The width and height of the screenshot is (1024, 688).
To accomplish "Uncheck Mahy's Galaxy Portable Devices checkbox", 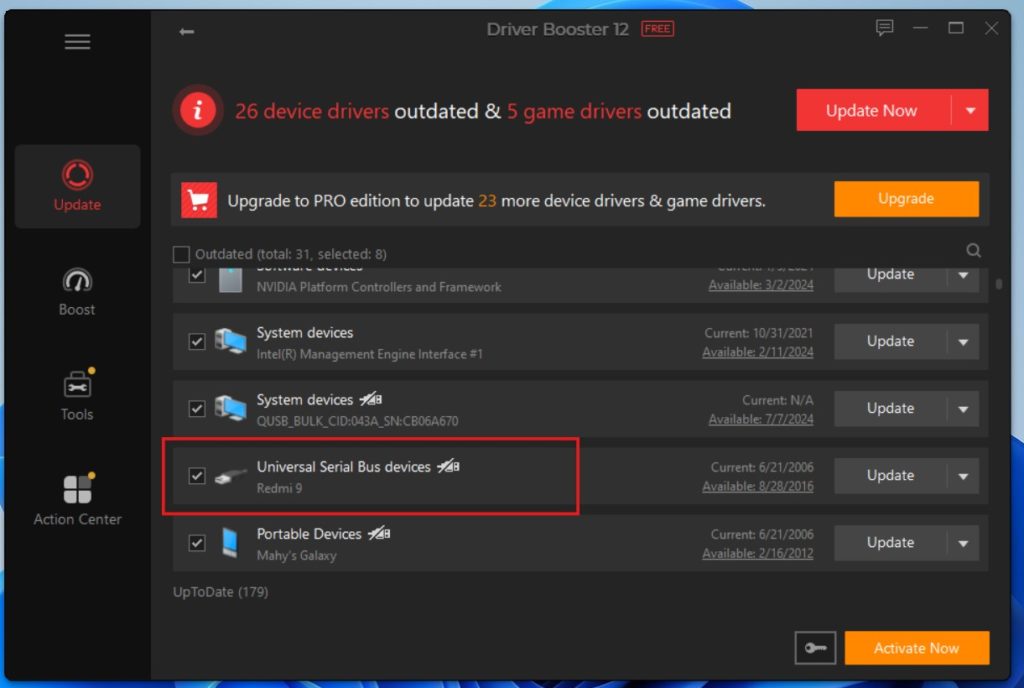I will 197,543.
